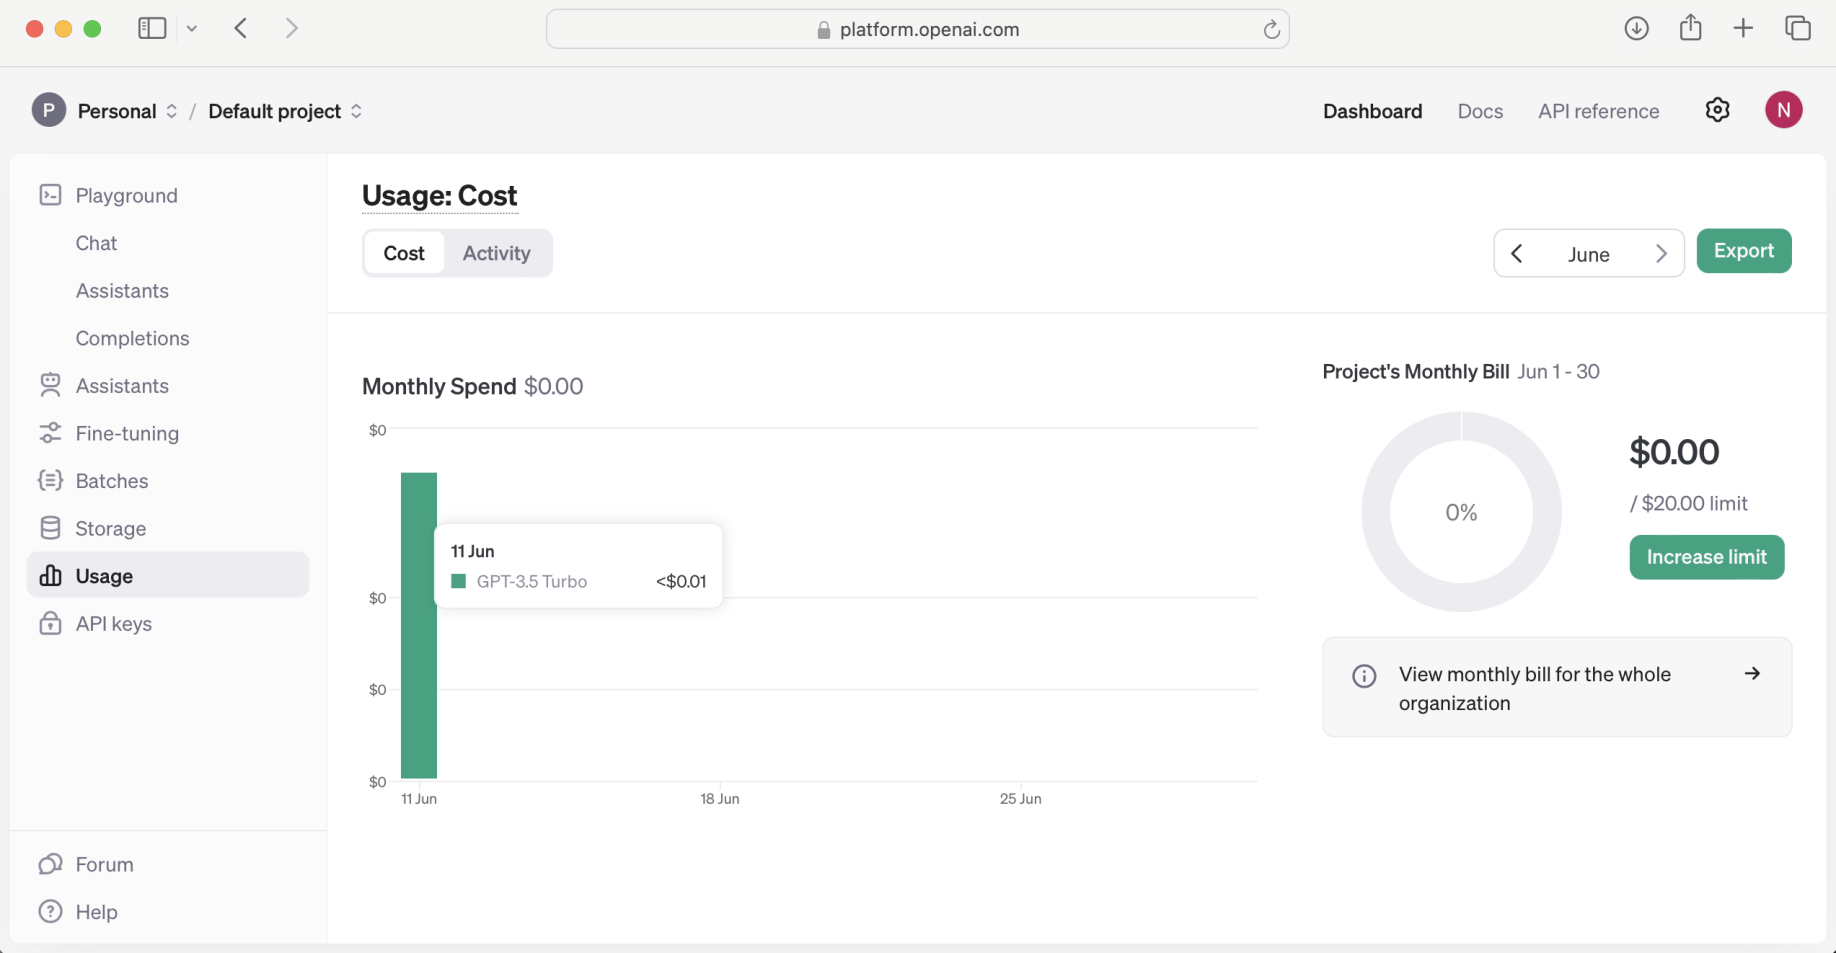Open the settings gear icon
Image resolution: width=1836 pixels, height=953 pixels.
(1717, 110)
